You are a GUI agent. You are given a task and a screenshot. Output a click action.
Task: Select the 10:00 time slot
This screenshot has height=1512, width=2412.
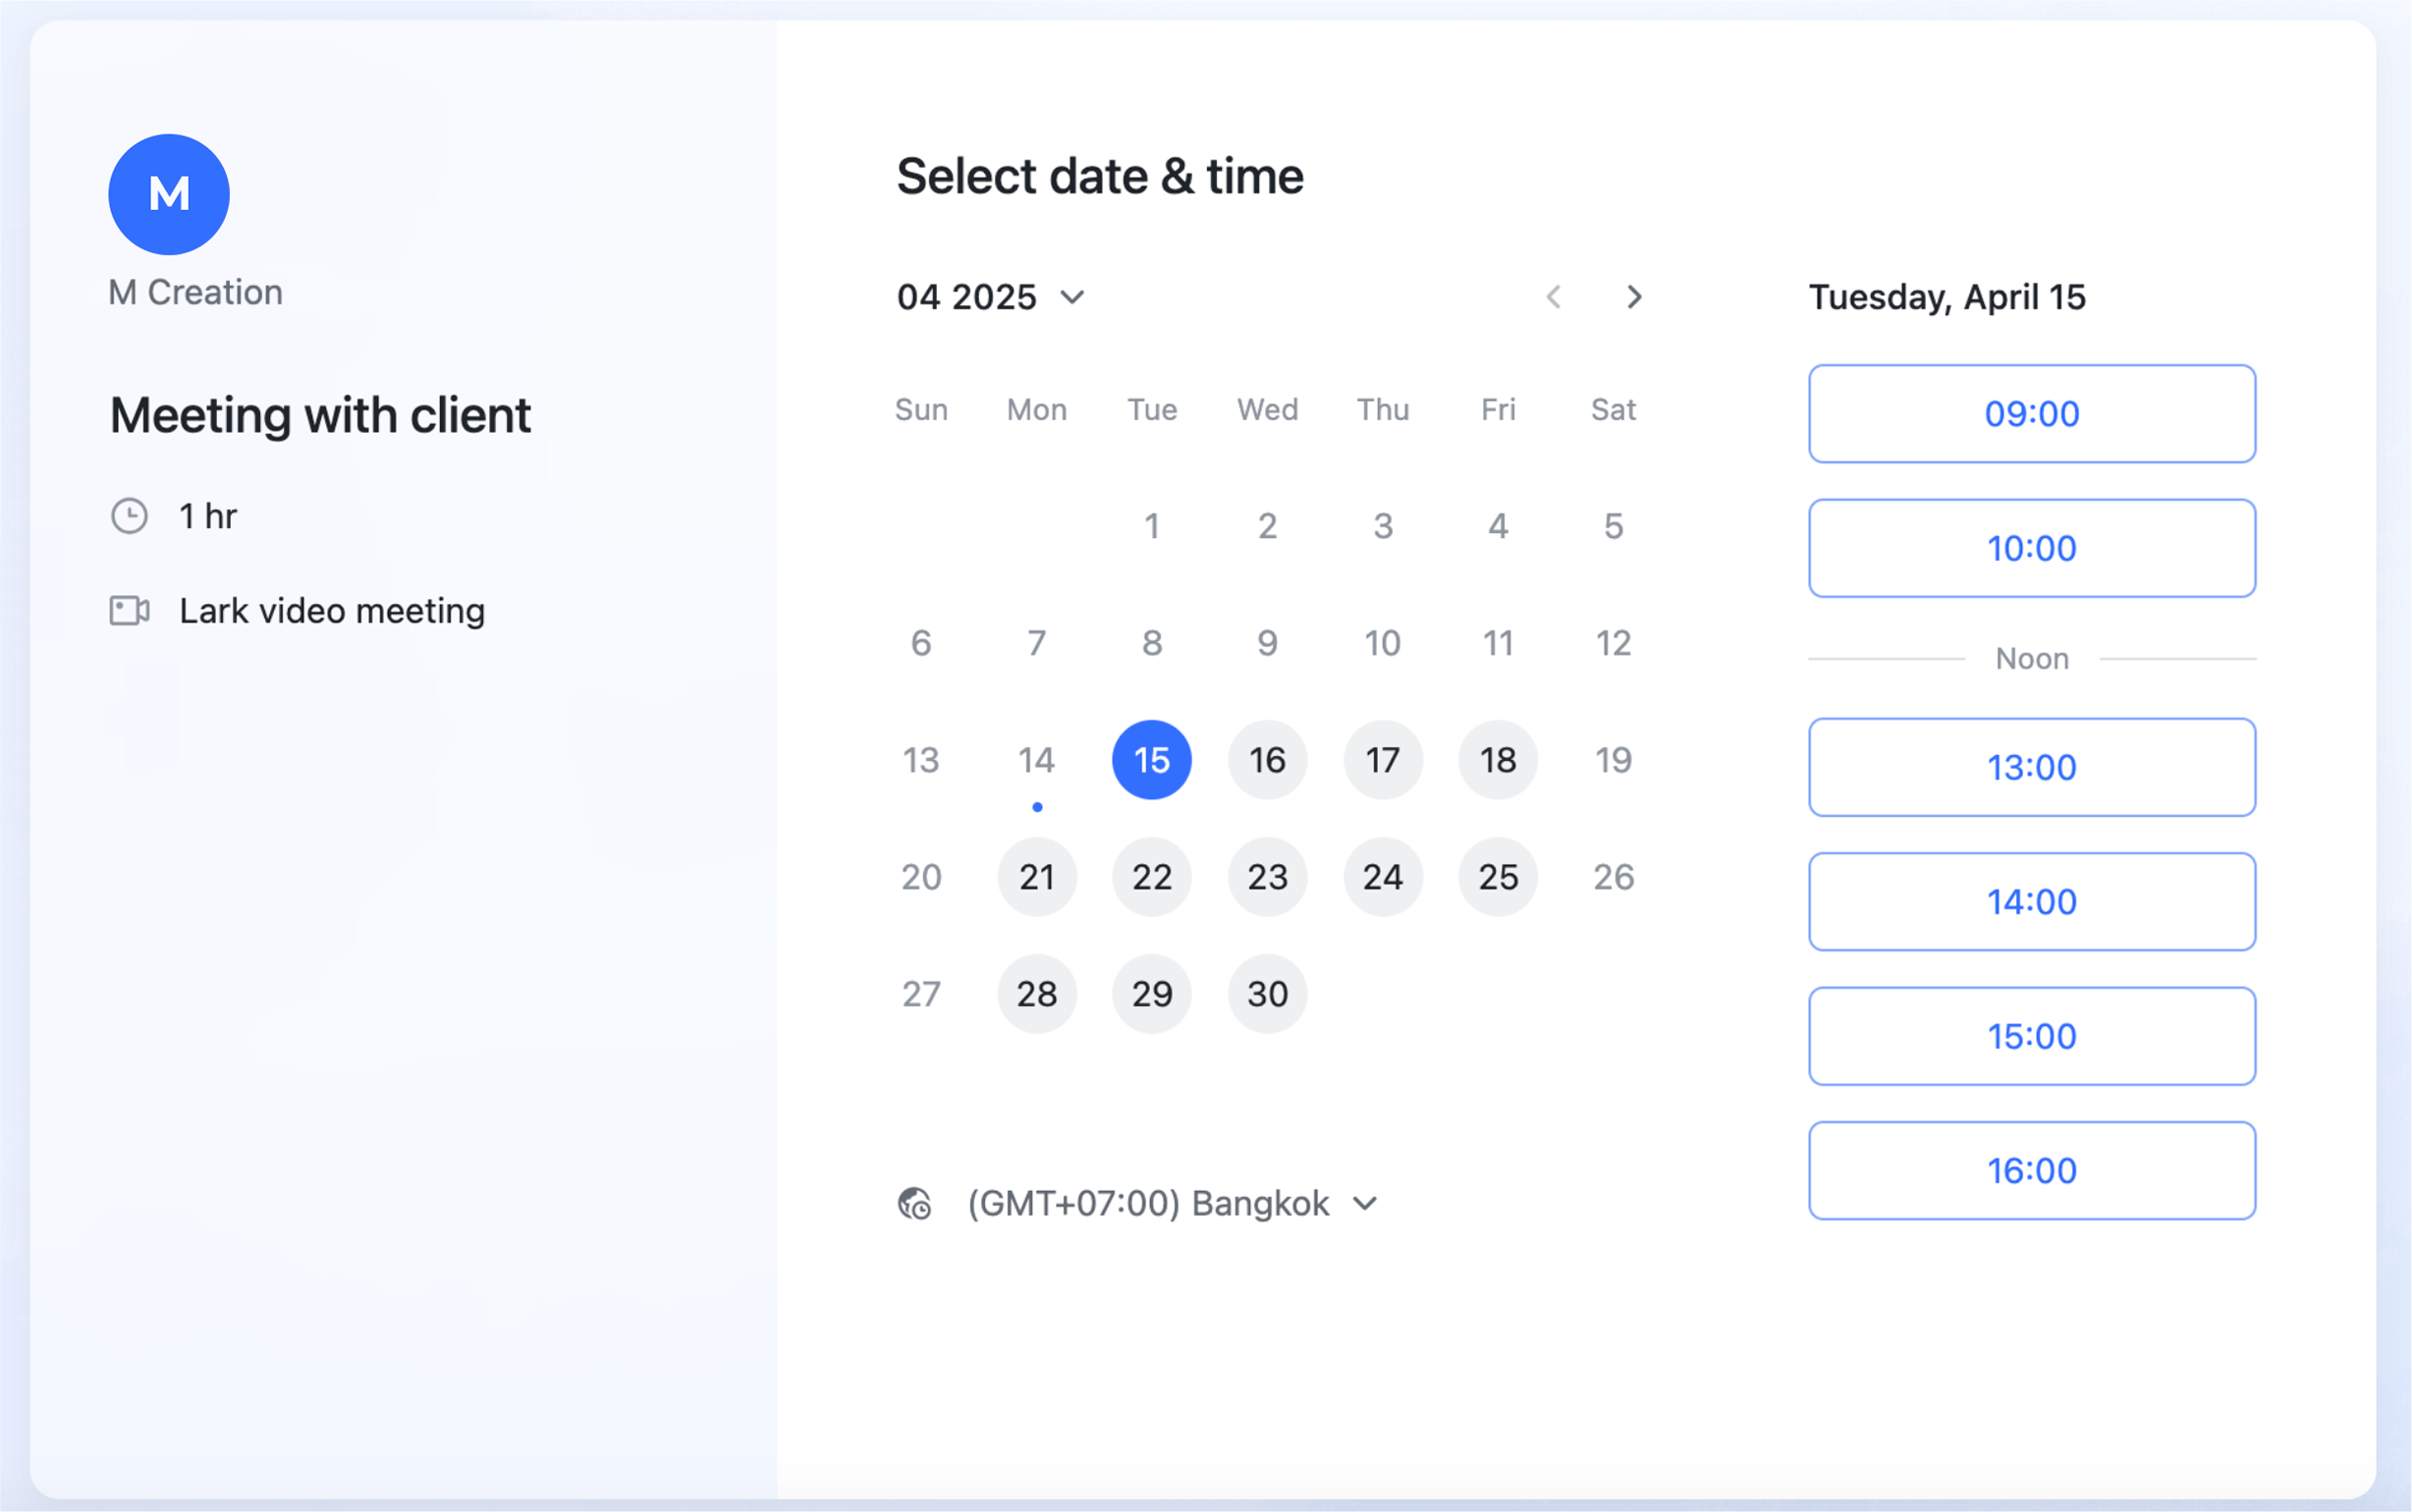[2032, 548]
